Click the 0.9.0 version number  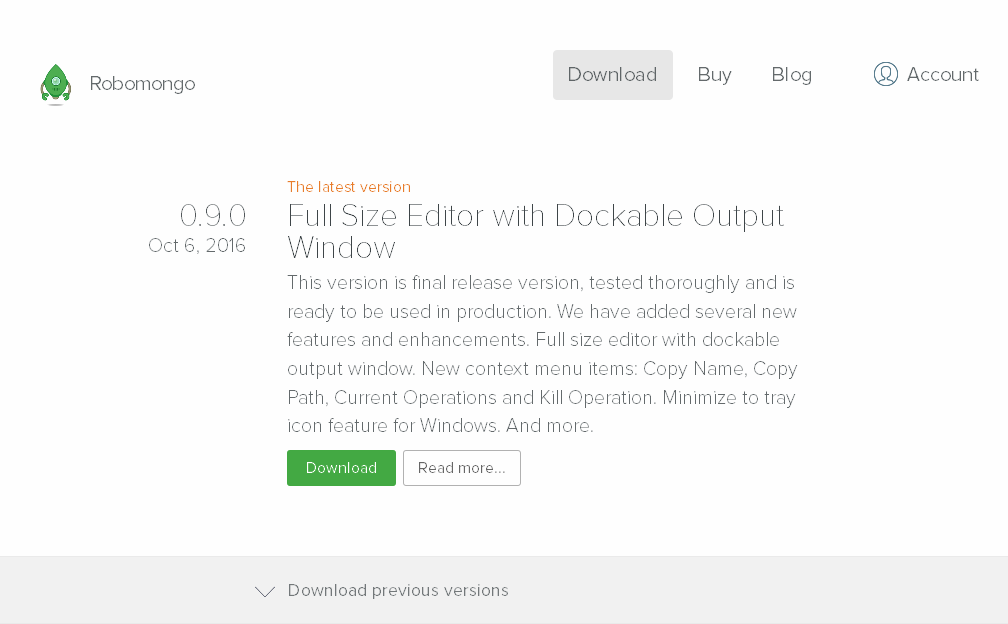pyautogui.click(x=213, y=215)
